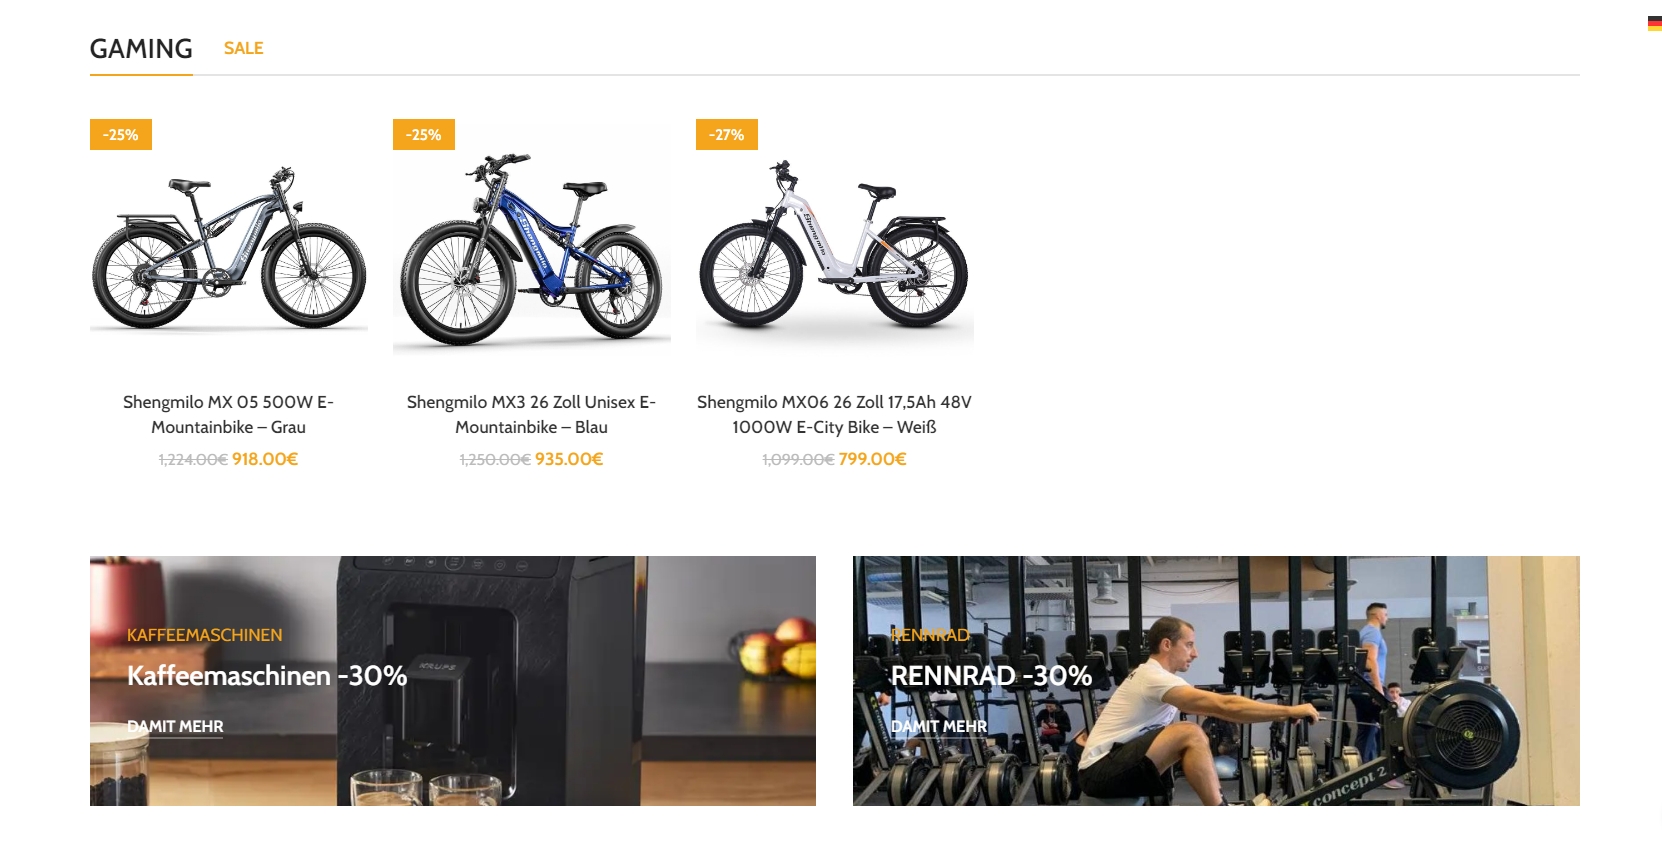Click the RENNRAD -30% banner heading
Viewport: 1662px width, 861px height.
[x=991, y=676]
